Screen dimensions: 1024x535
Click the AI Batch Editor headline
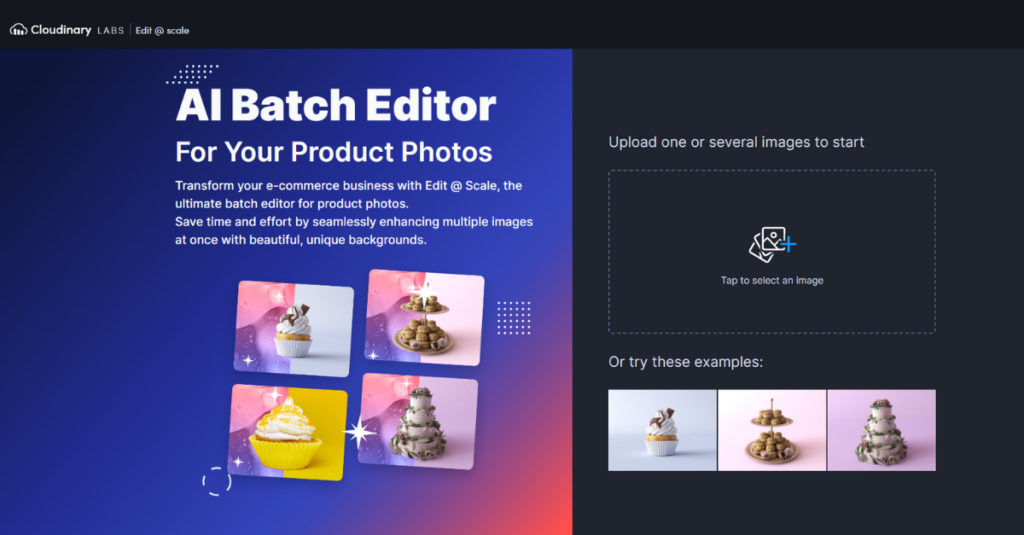pyautogui.click(x=336, y=105)
